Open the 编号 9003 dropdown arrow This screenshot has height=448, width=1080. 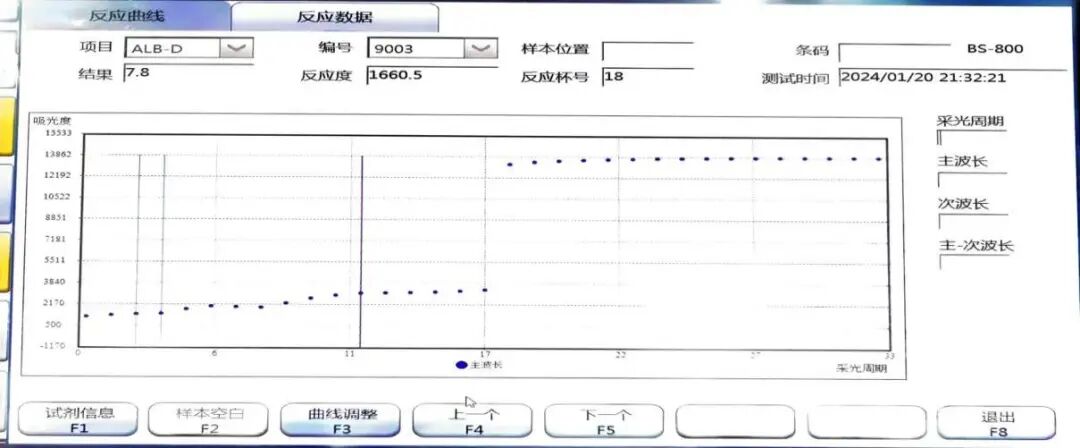click(x=481, y=48)
